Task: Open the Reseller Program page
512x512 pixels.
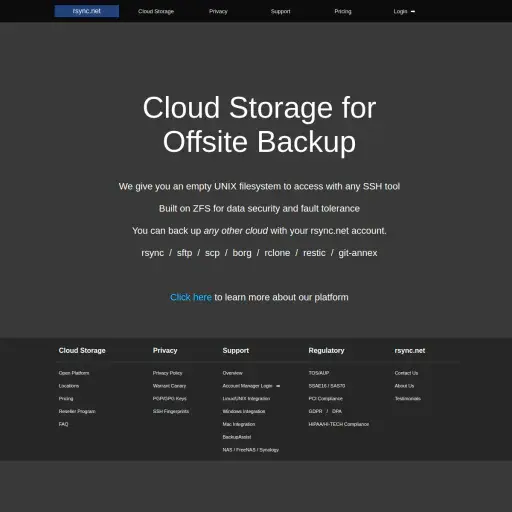Action: click(x=77, y=411)
